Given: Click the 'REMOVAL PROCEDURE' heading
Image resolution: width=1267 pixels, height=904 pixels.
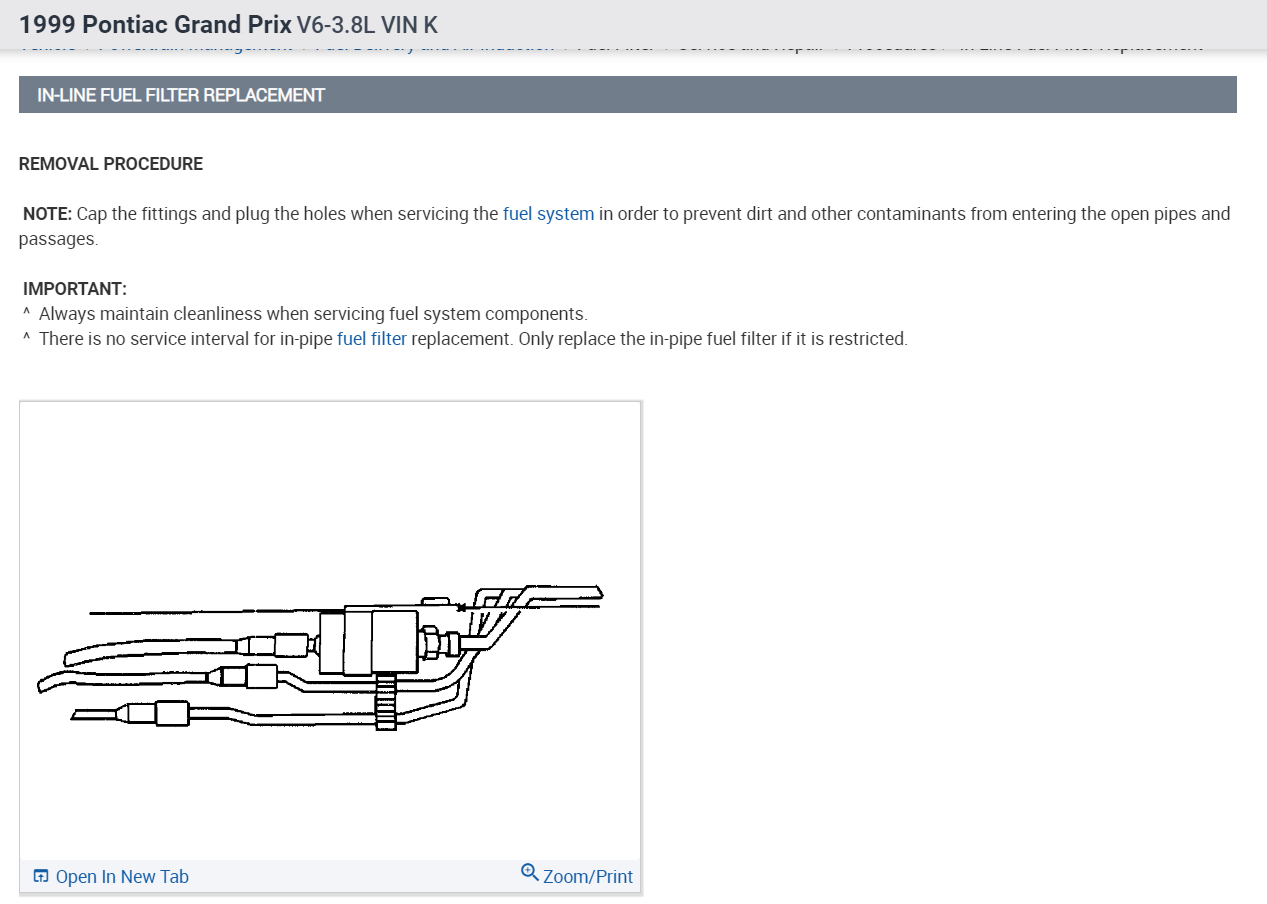Looking at the screenshot, I should click(x=111, y=164).
